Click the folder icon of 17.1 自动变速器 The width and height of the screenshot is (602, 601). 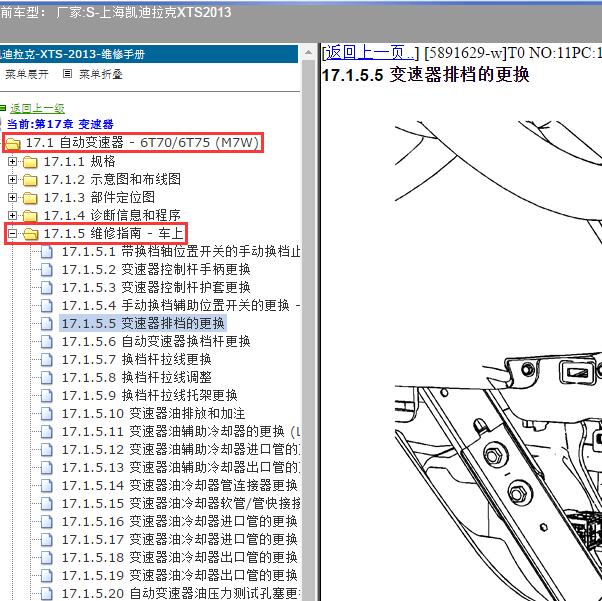tap(12, 143)
